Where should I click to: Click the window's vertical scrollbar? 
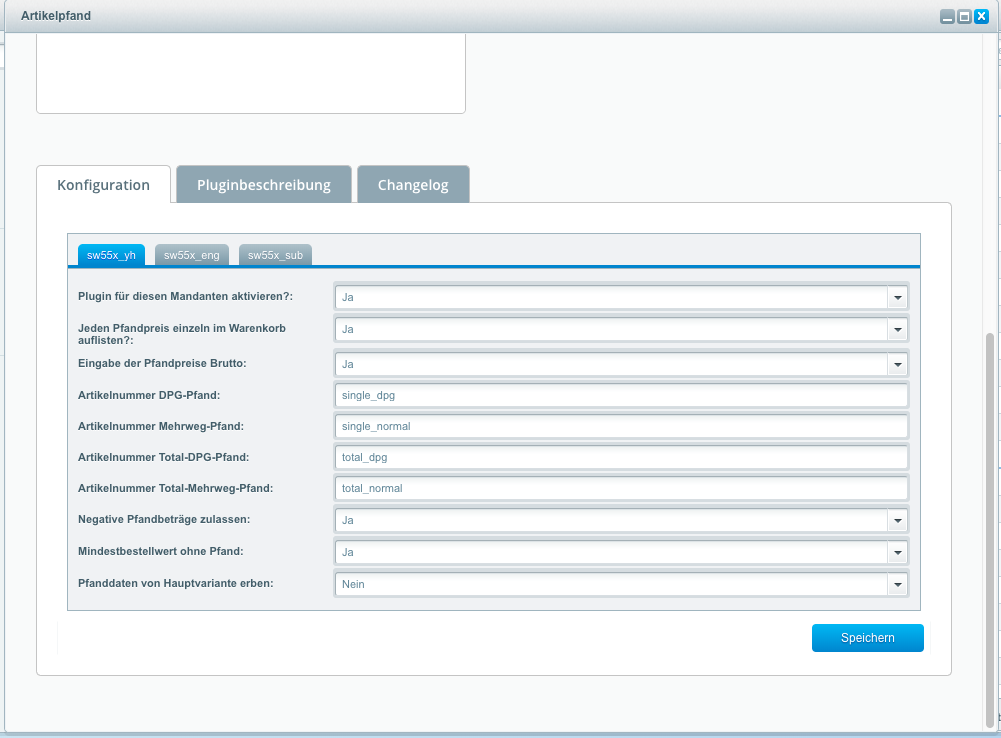point(990,528)
